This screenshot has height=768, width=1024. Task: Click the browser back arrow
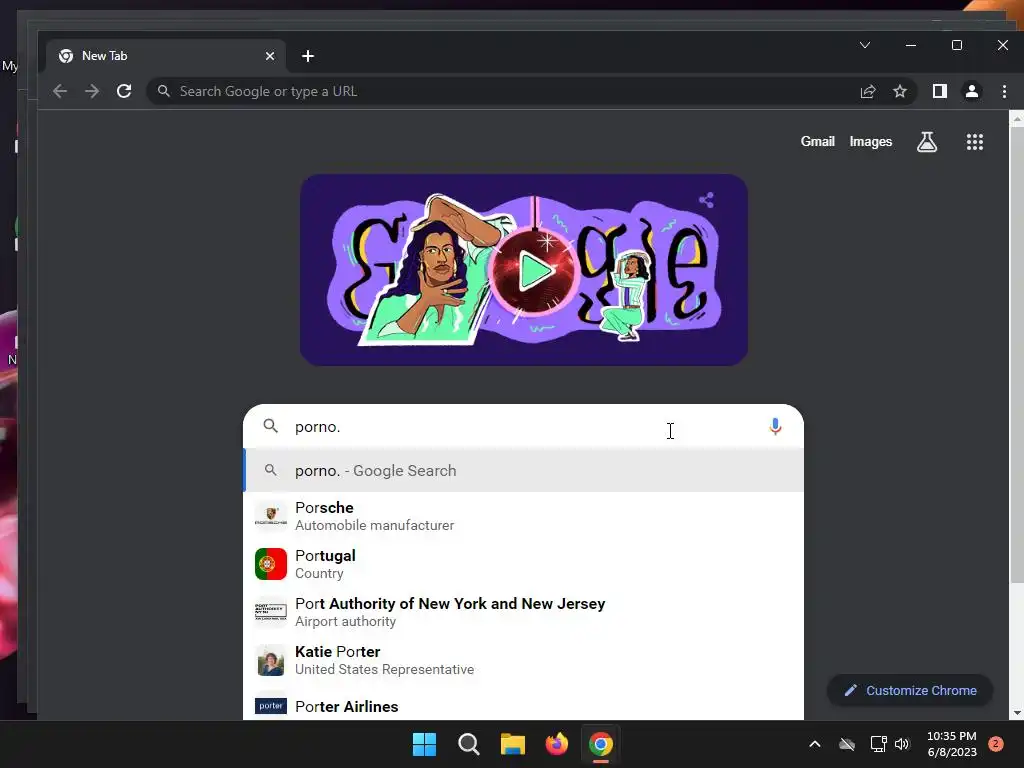coord(60,91)
